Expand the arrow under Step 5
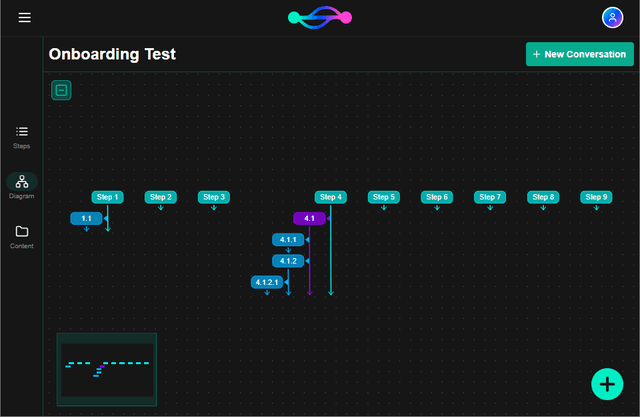The height and width of the screenshot is (417, 640). click(383, 208)
